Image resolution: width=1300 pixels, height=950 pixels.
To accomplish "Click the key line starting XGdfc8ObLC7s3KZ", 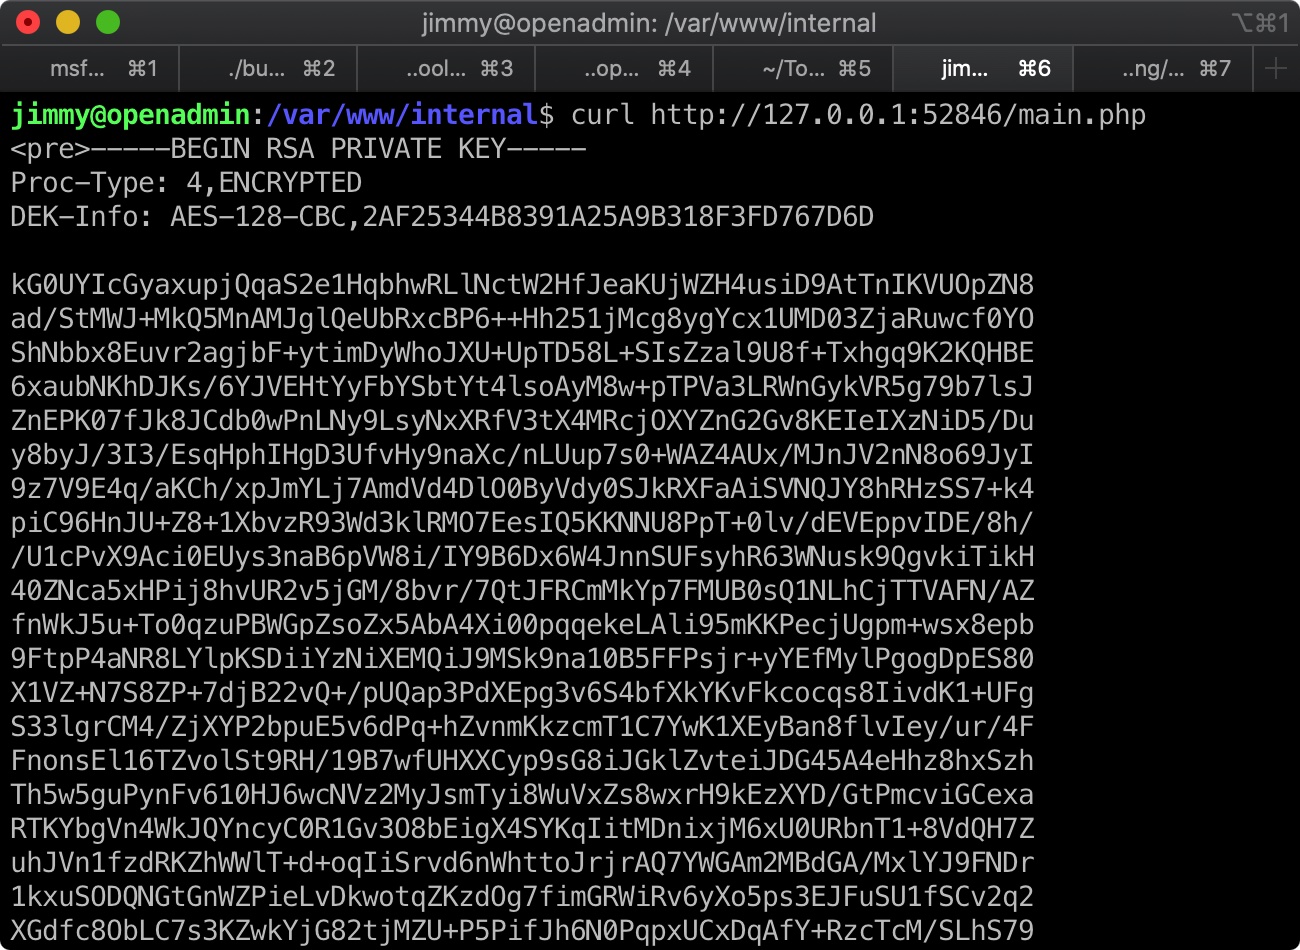I will click(522, 931).
